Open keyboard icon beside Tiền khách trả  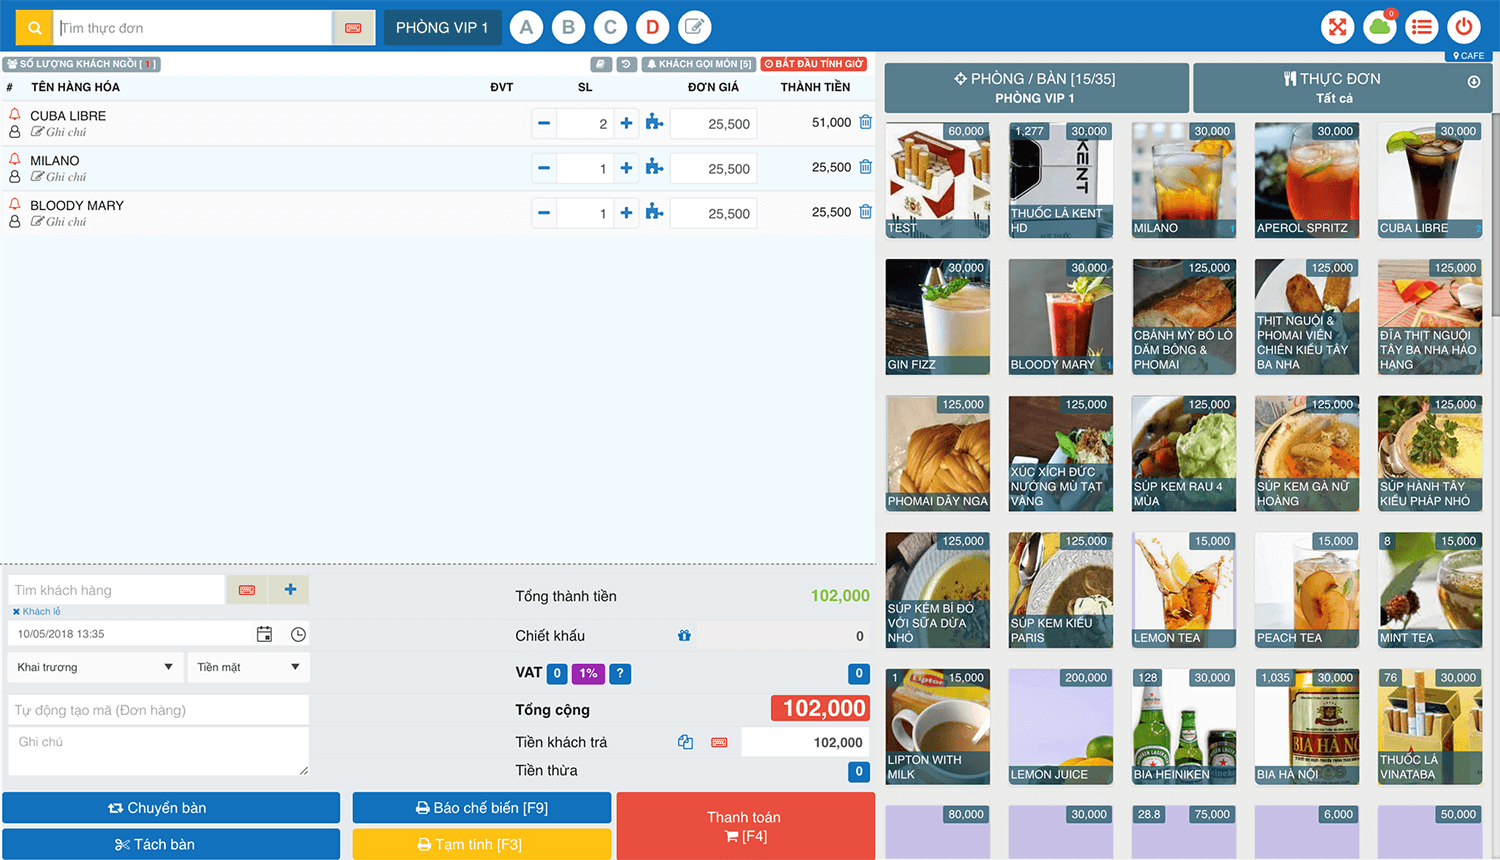[x=719, y=742]
